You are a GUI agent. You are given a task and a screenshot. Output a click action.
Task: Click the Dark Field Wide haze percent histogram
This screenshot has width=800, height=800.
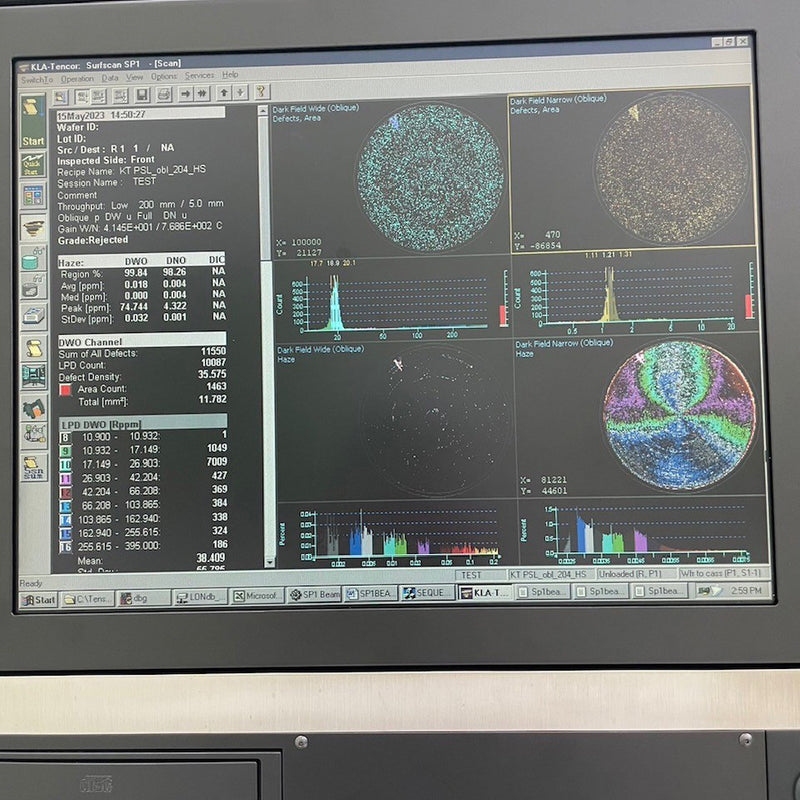406,533
